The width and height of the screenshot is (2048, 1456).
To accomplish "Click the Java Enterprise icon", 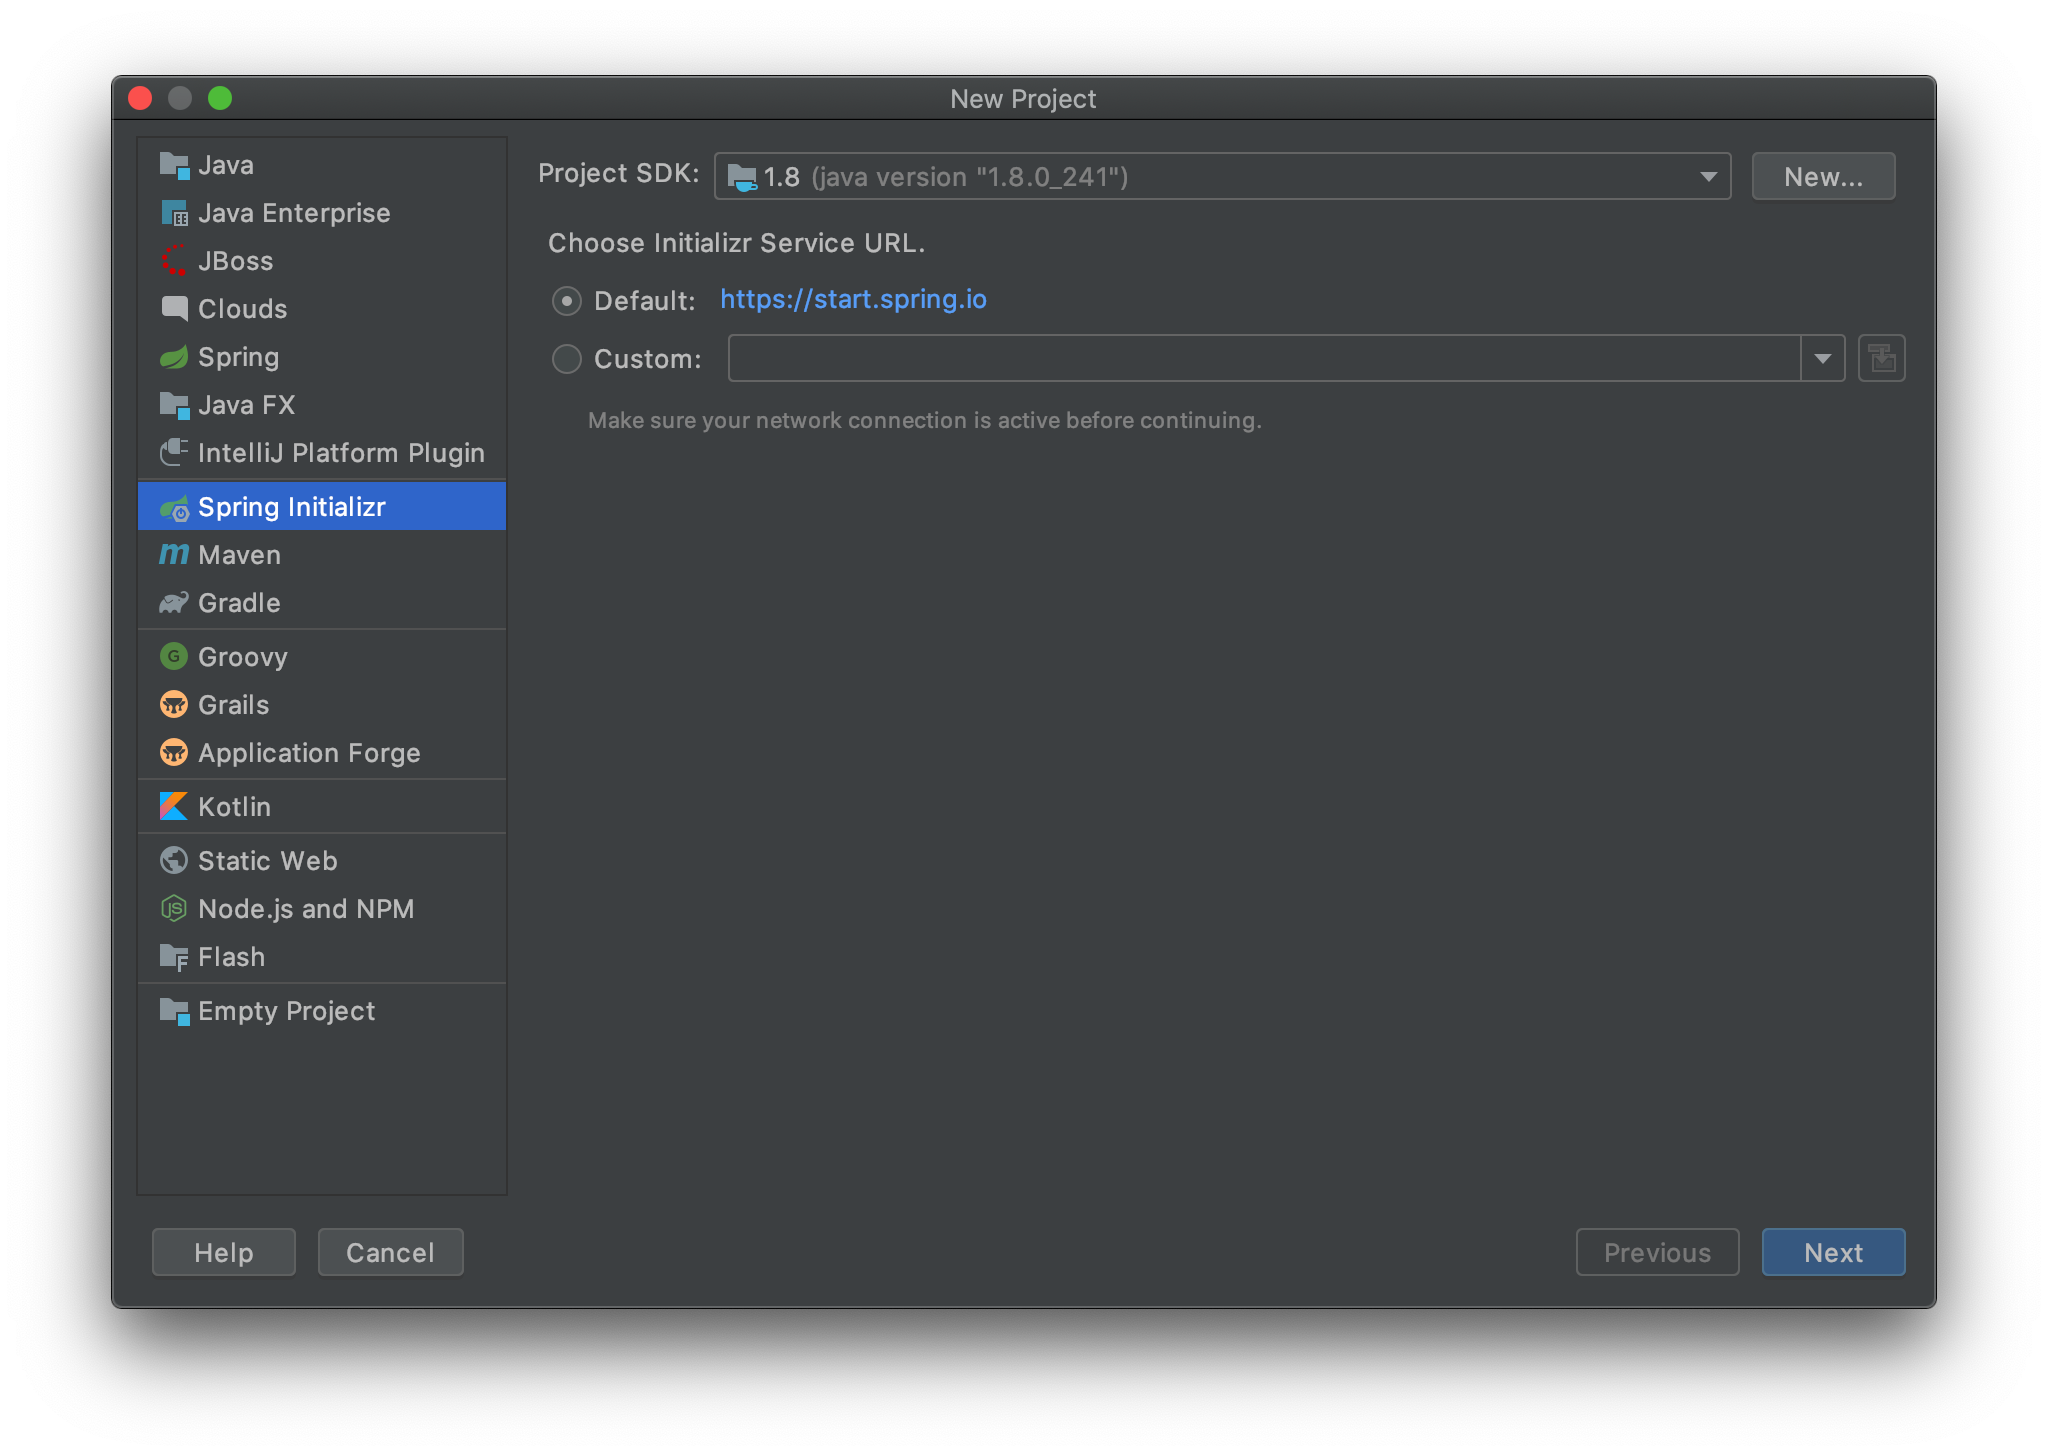I will [174, 213].
